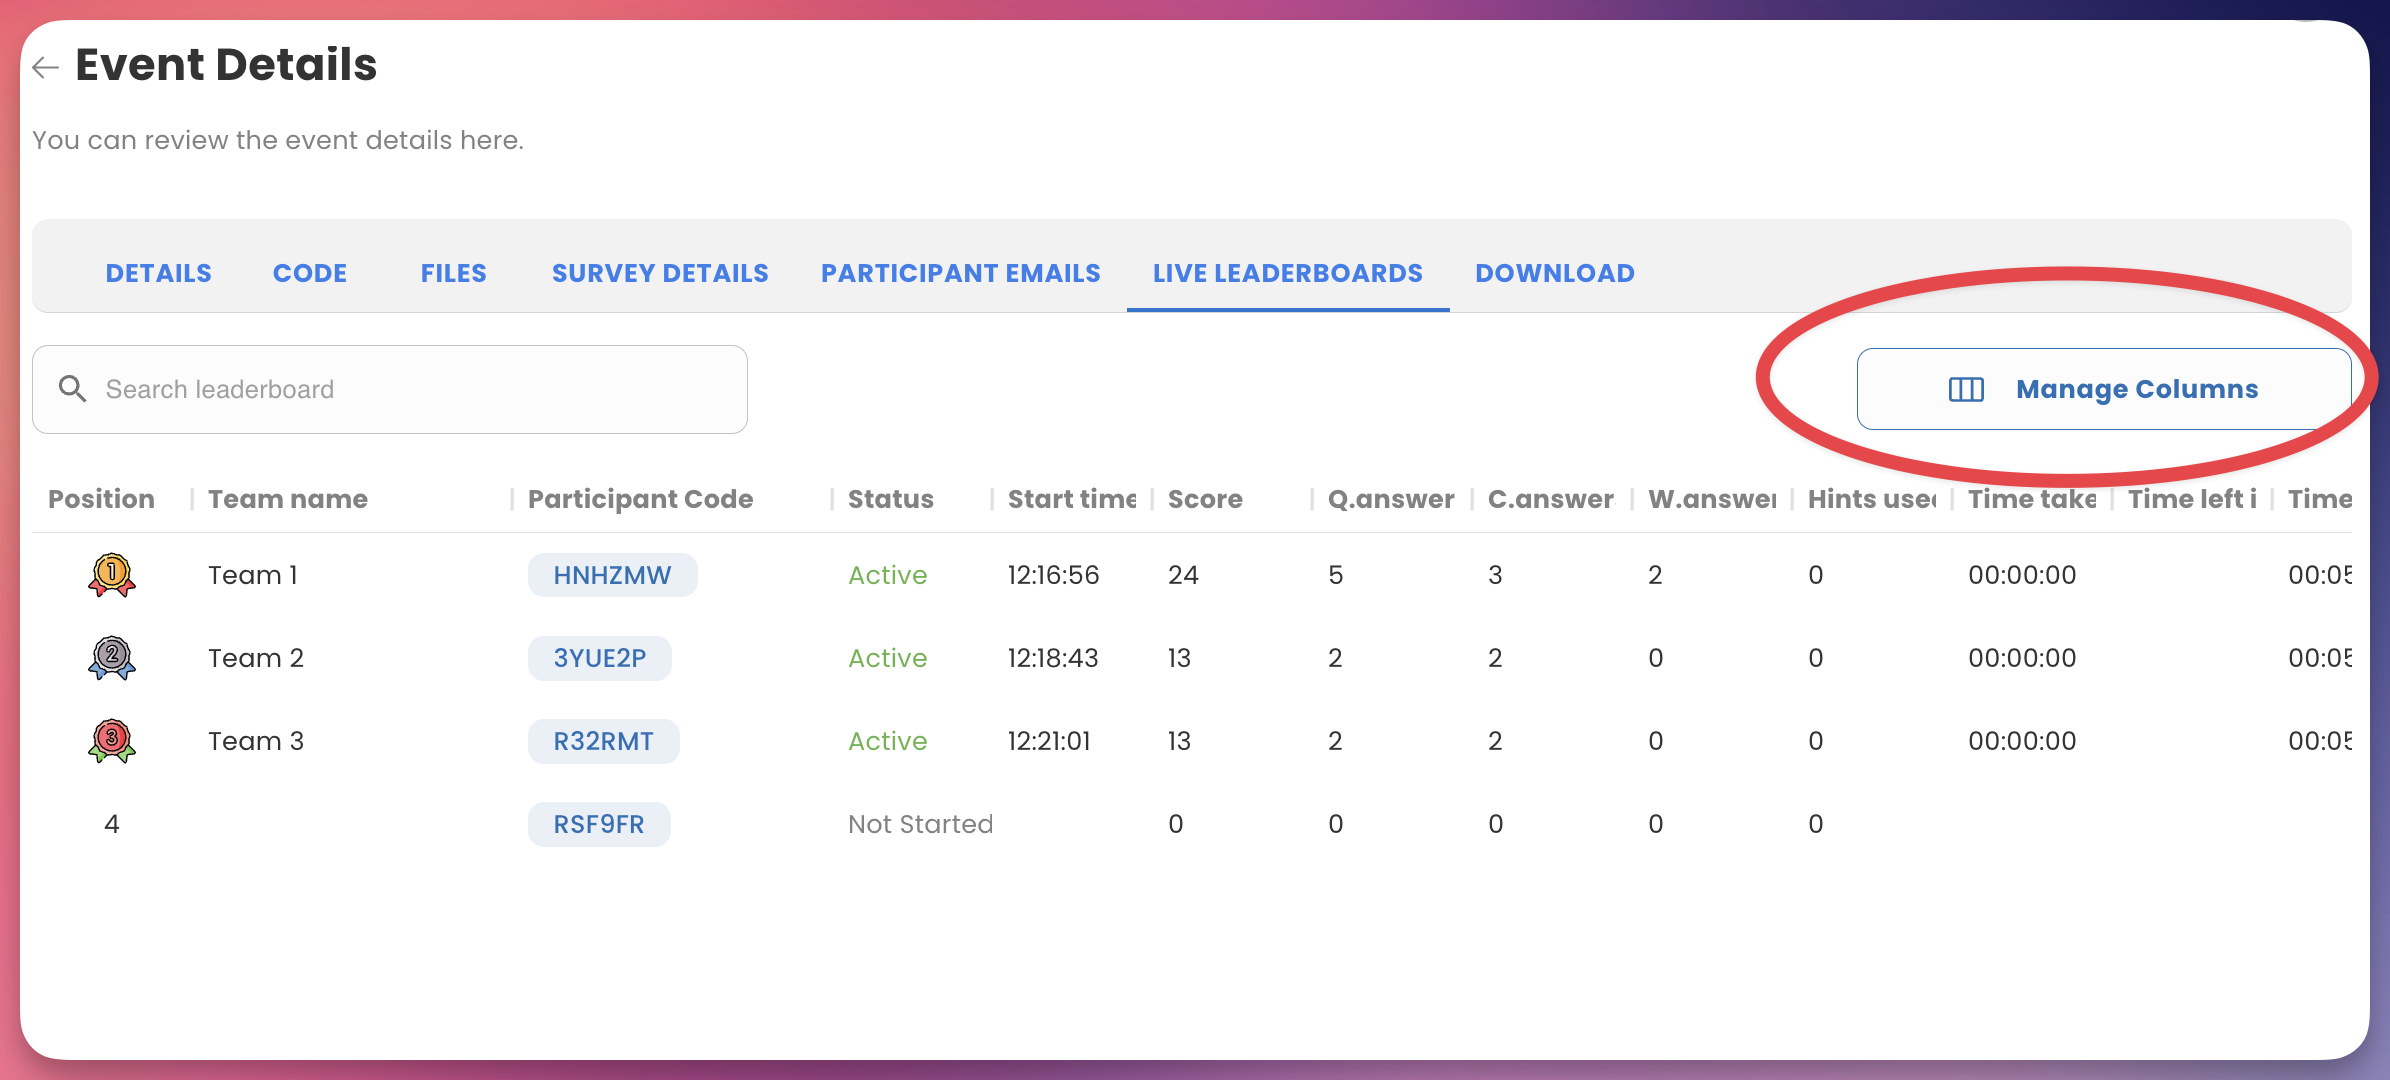Screen dimensions: 2390x1080
Task: Open the Files tab
Action: click(453, 273)
